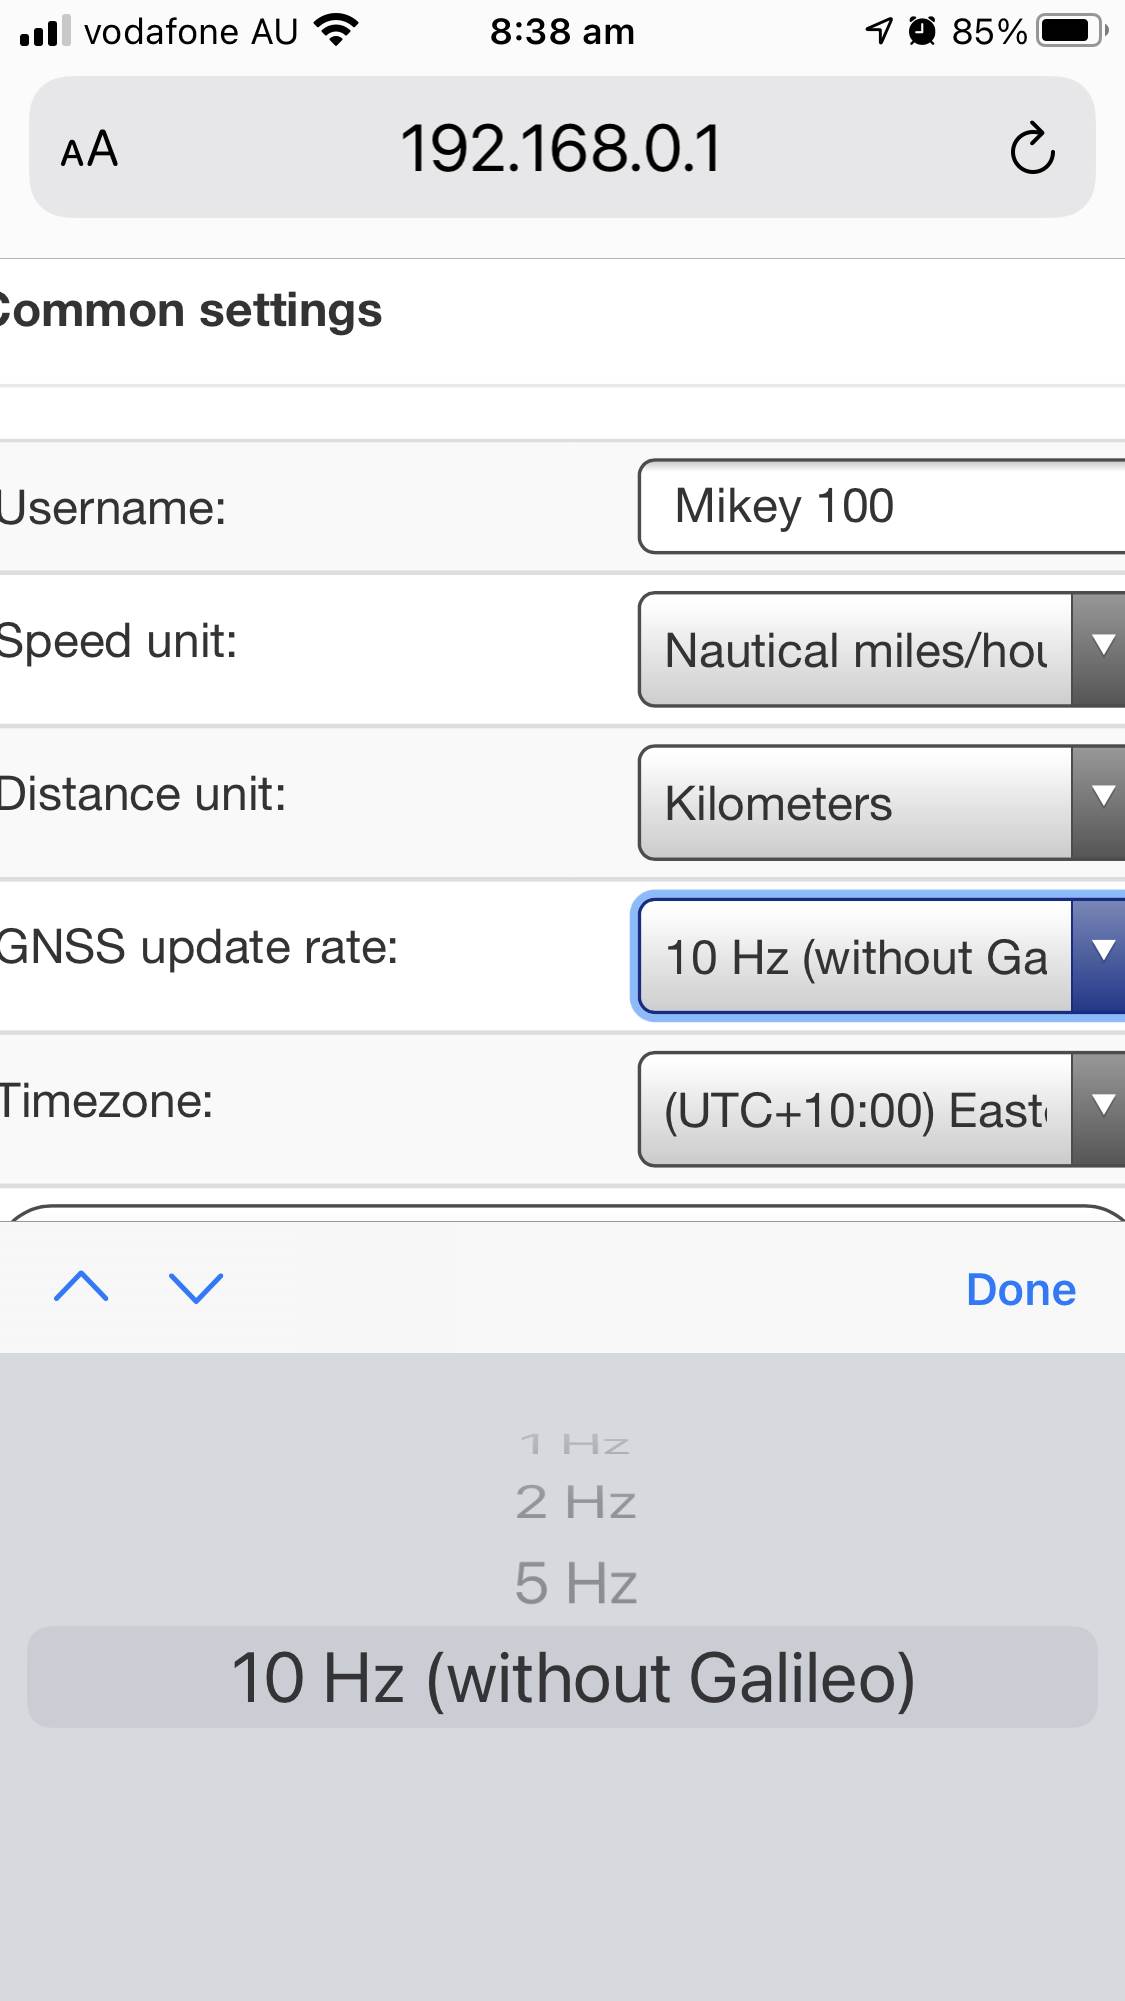This screenshot has width=1125, height=2001.
Task: Tap the Safari reload page icon
Action: click(1032, 149)
